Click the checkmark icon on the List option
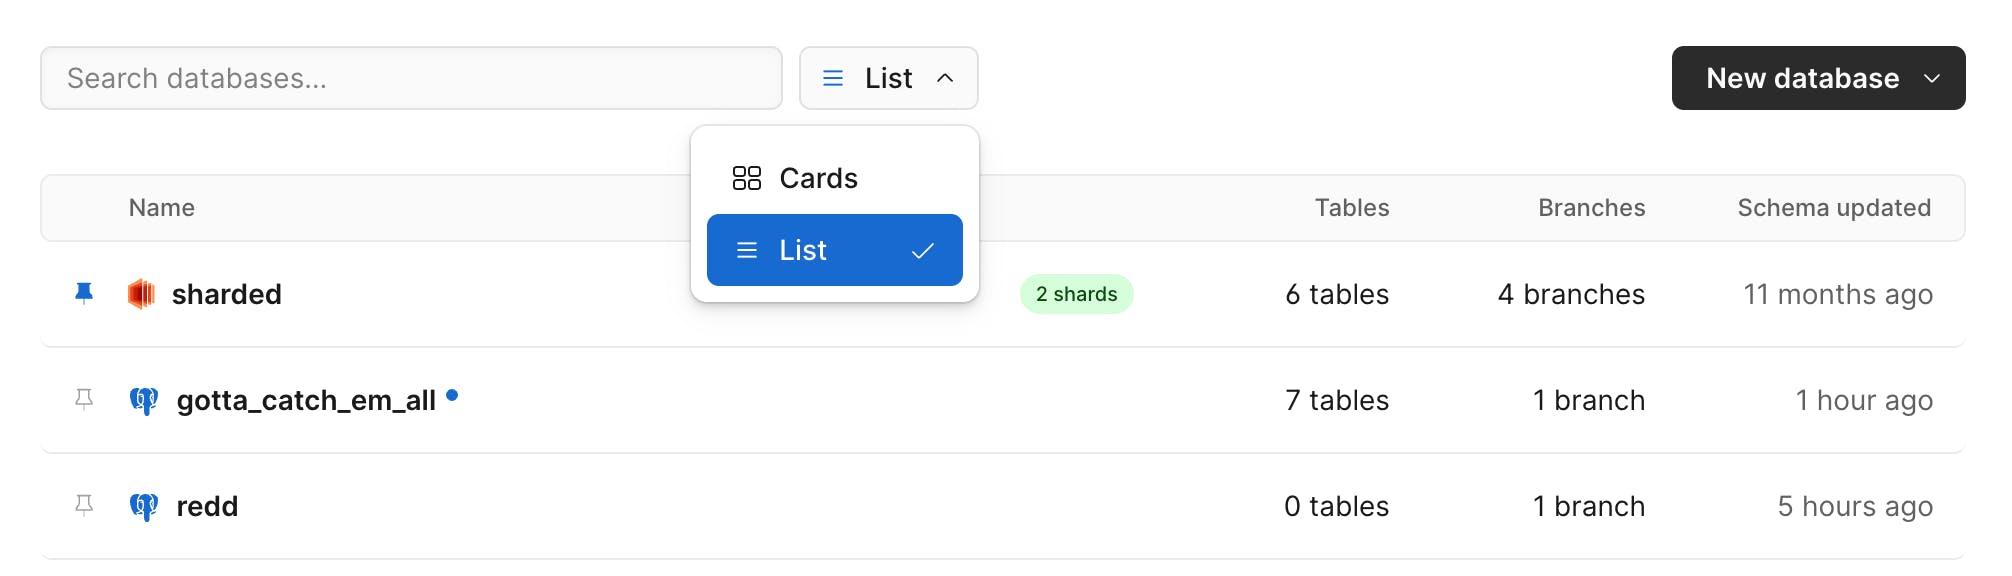This screenshot has height=576, width=2012. (922, 250)
